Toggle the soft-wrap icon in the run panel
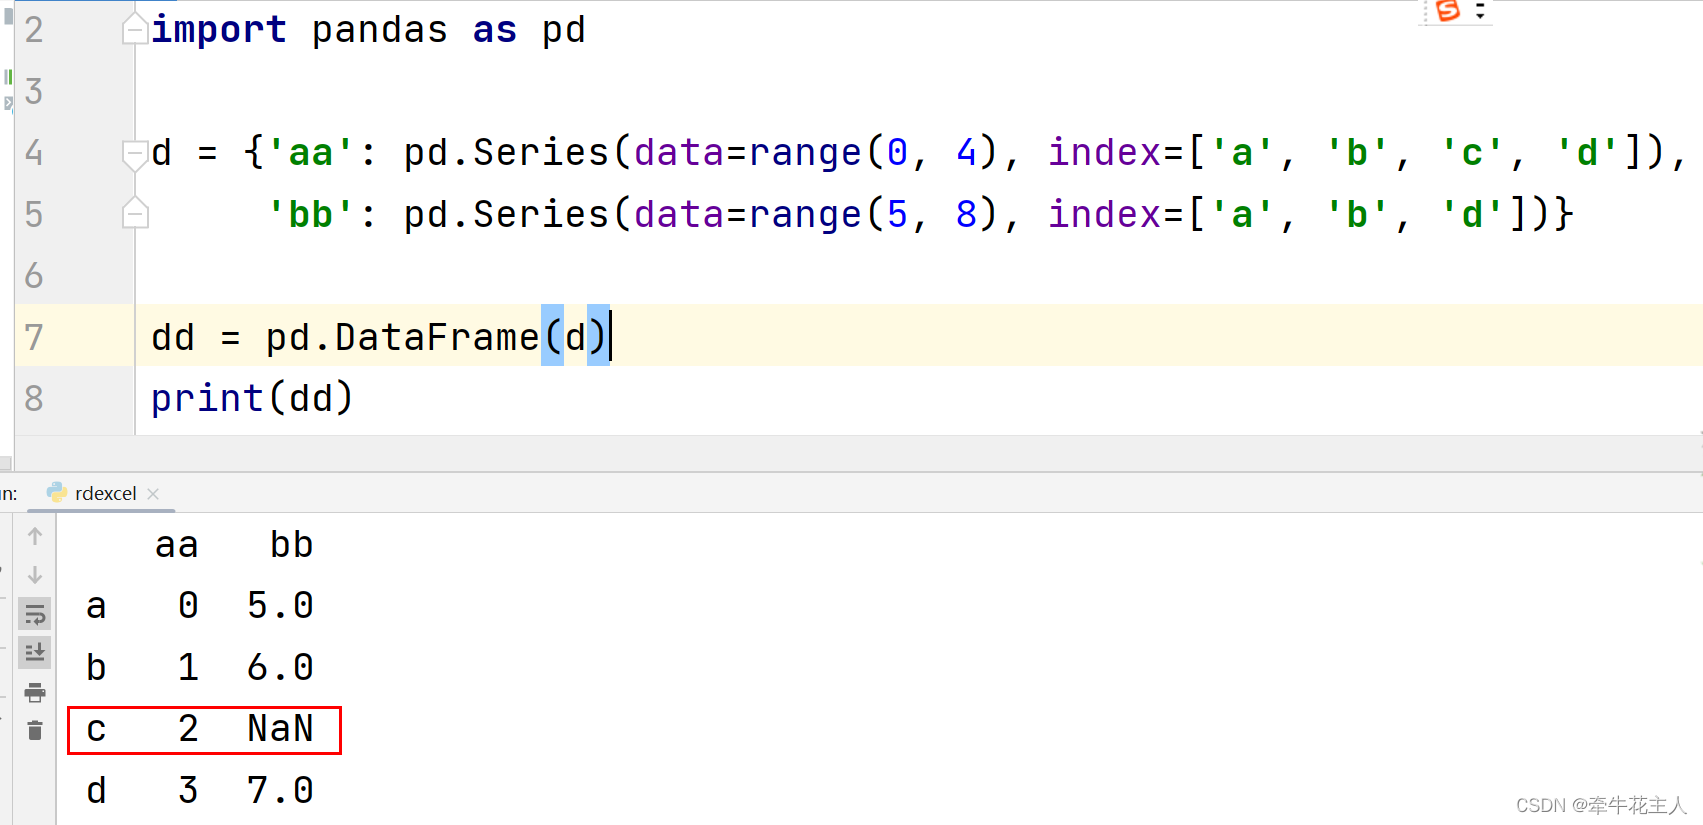Image resolution: width=1703 pixels, height=825 pixels. tap(35, 614)
